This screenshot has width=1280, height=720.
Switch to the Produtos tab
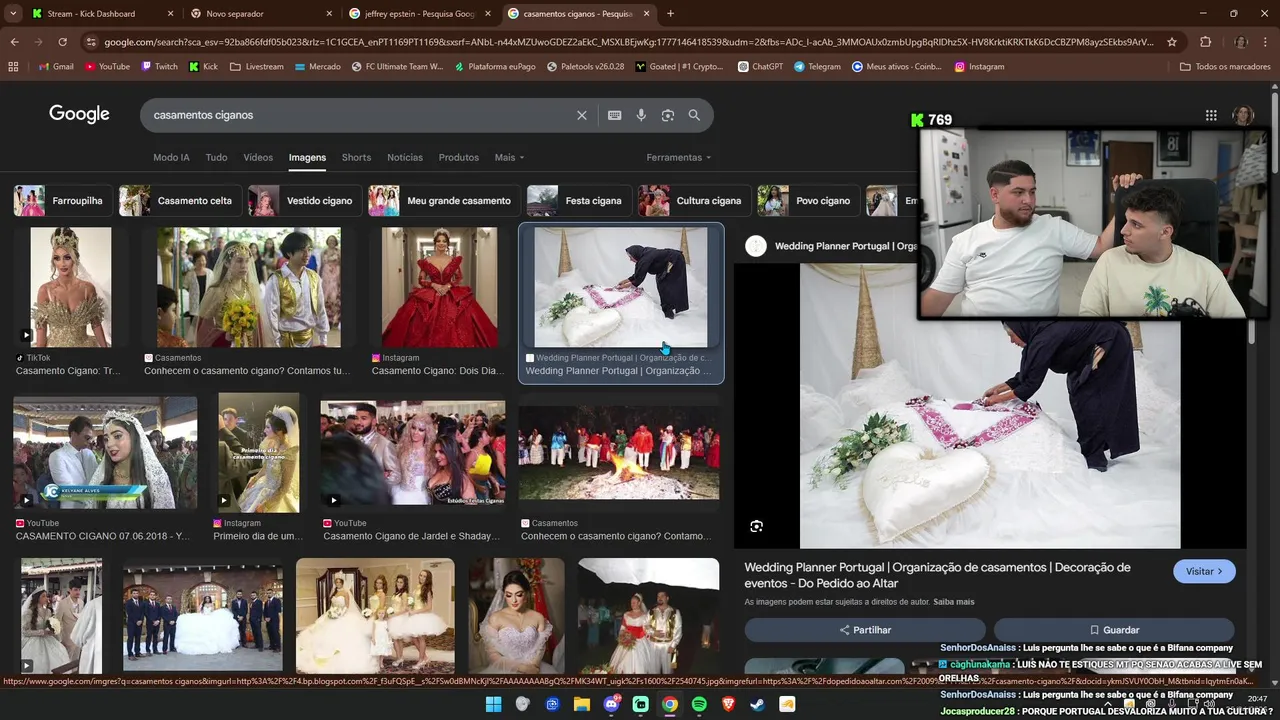459,157
